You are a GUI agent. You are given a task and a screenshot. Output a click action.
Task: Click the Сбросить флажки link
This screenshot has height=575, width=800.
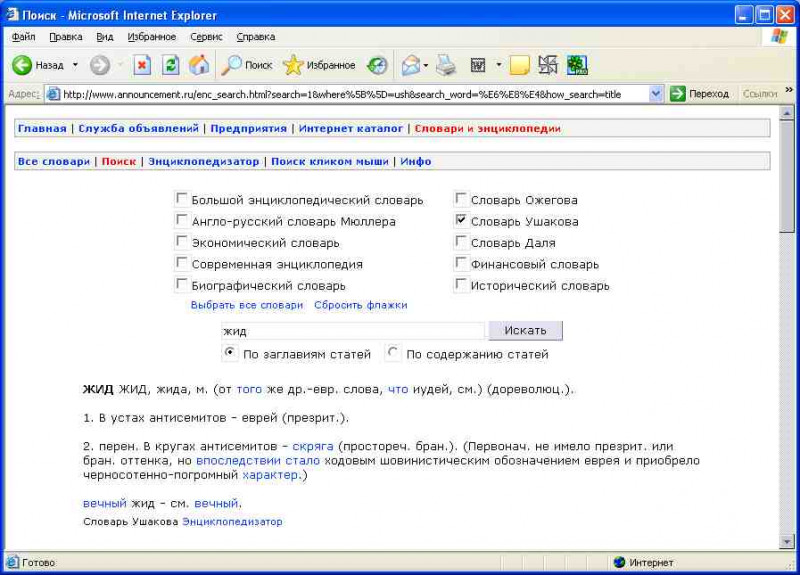(361, 305)
